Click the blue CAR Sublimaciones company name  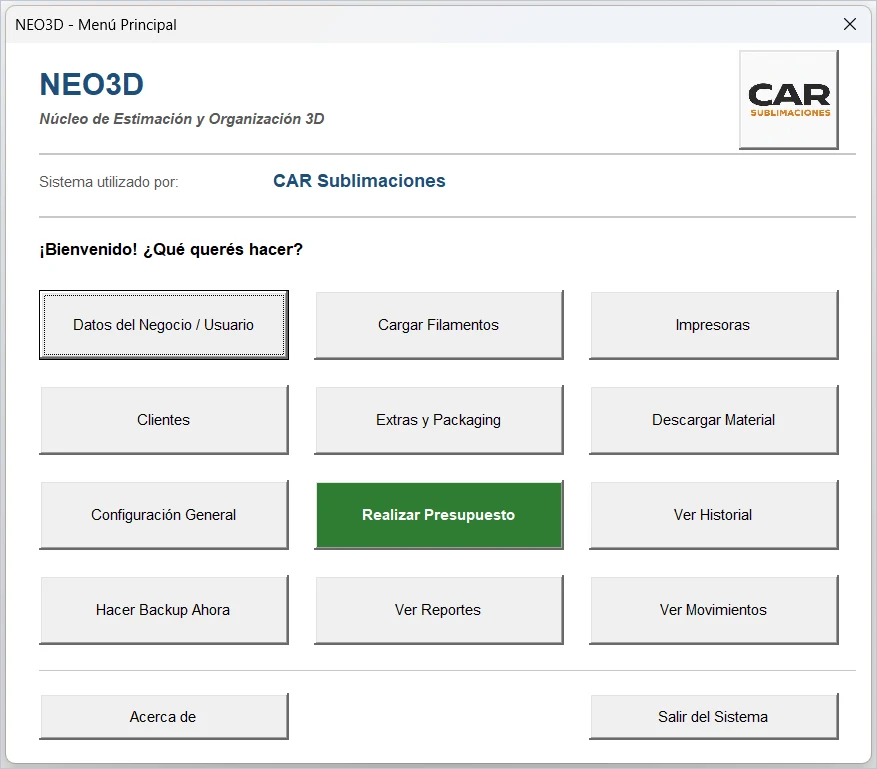click(x=359, y=181)
